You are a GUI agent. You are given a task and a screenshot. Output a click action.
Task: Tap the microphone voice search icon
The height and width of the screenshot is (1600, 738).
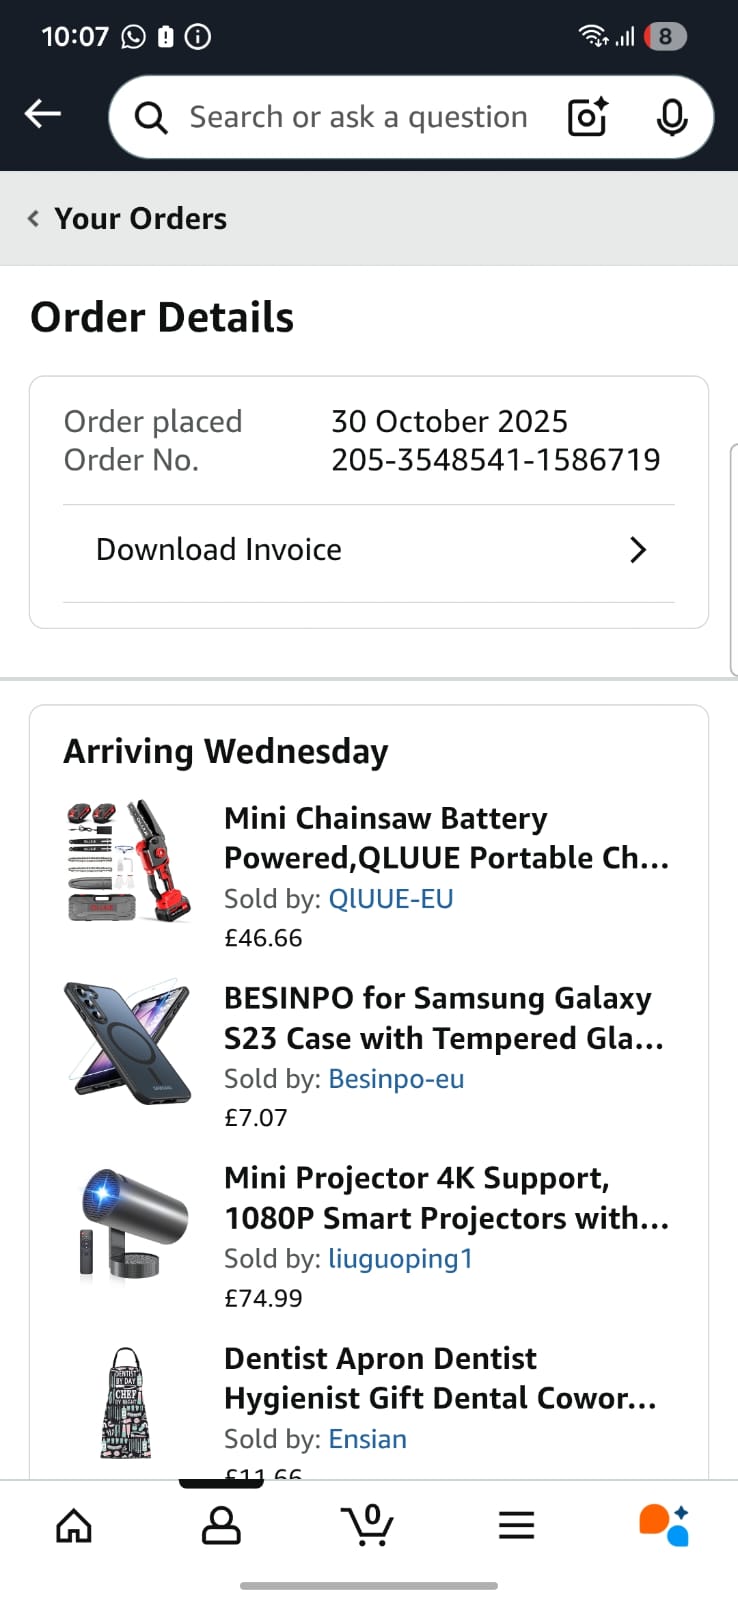point(671,117)
